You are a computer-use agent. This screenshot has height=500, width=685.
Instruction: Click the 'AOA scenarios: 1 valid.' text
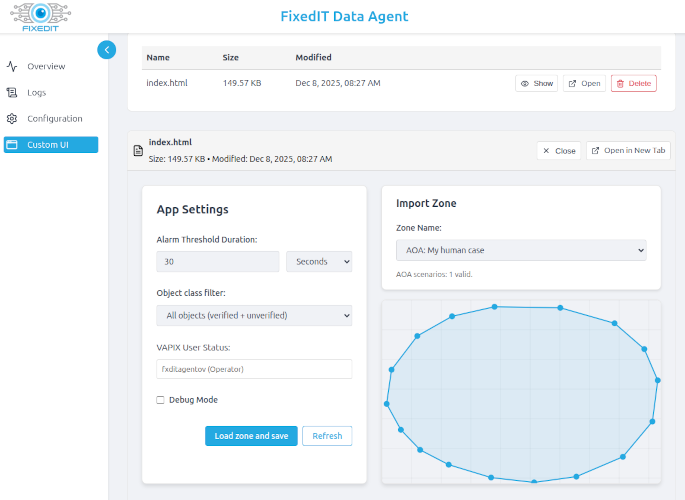[x=434, y=274]
